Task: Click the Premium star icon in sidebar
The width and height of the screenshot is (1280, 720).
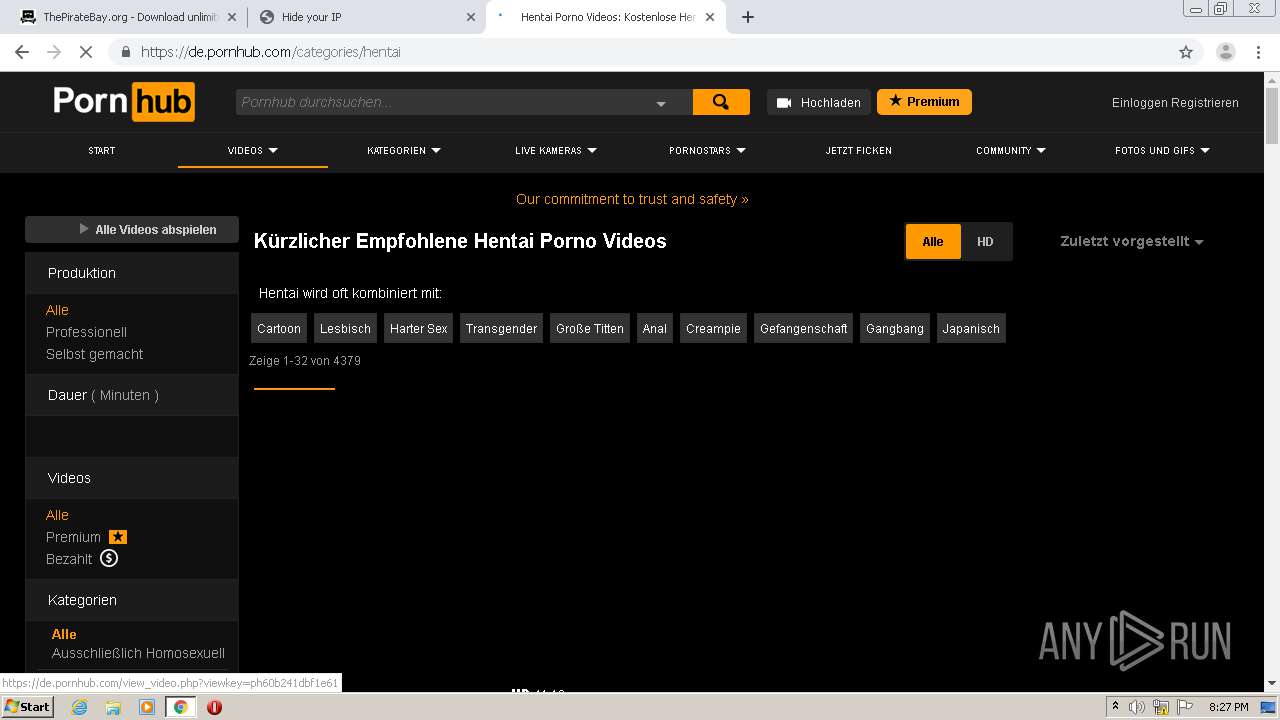Action: pyautogui.click(x=118, y=537)
